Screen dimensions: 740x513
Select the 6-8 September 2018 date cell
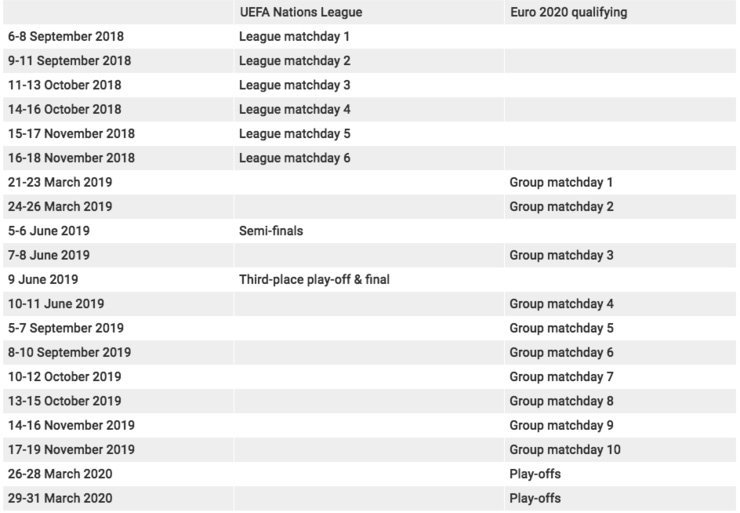pos(66,37)
